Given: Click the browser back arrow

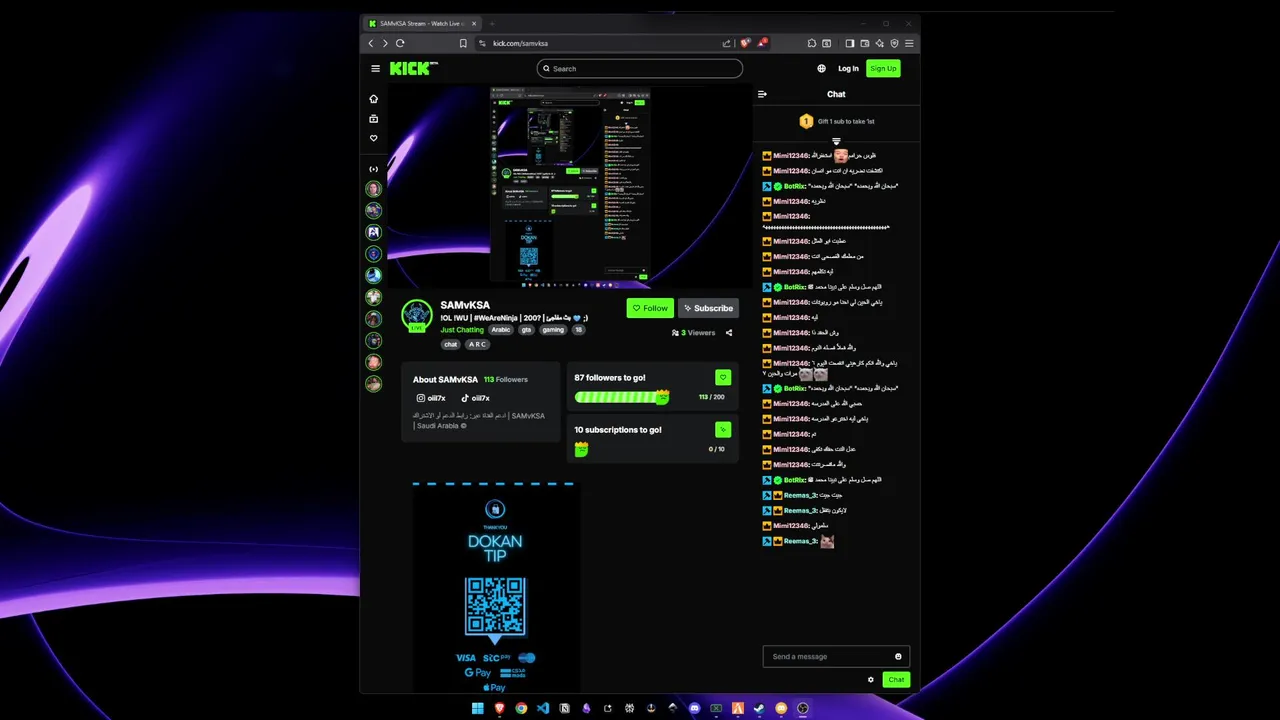Looking at the screenshot, I should pos(371,43).
